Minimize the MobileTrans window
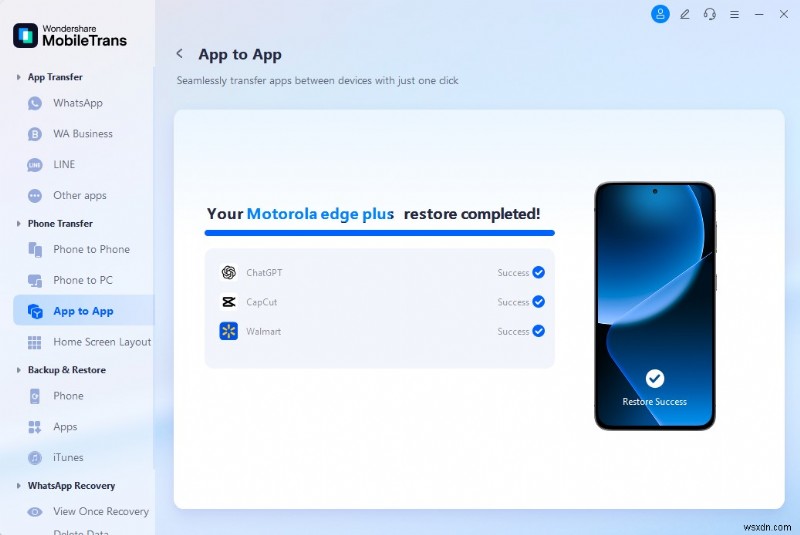 [759, 15]
